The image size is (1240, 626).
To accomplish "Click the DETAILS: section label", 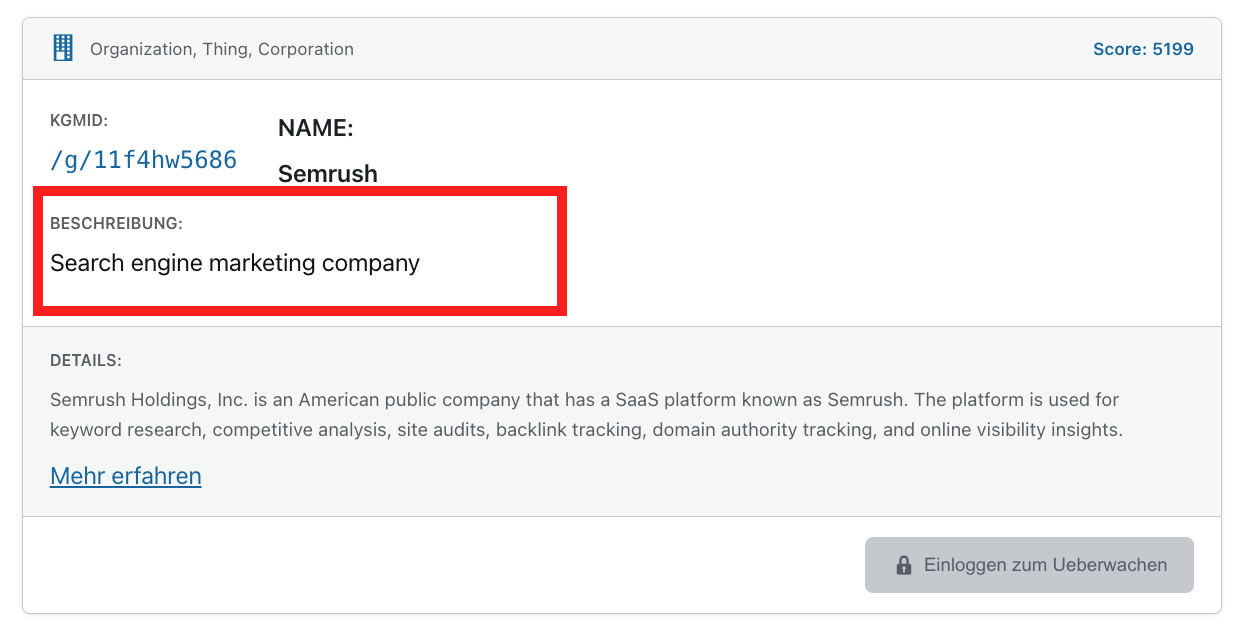I will click(x=86, y=360).
